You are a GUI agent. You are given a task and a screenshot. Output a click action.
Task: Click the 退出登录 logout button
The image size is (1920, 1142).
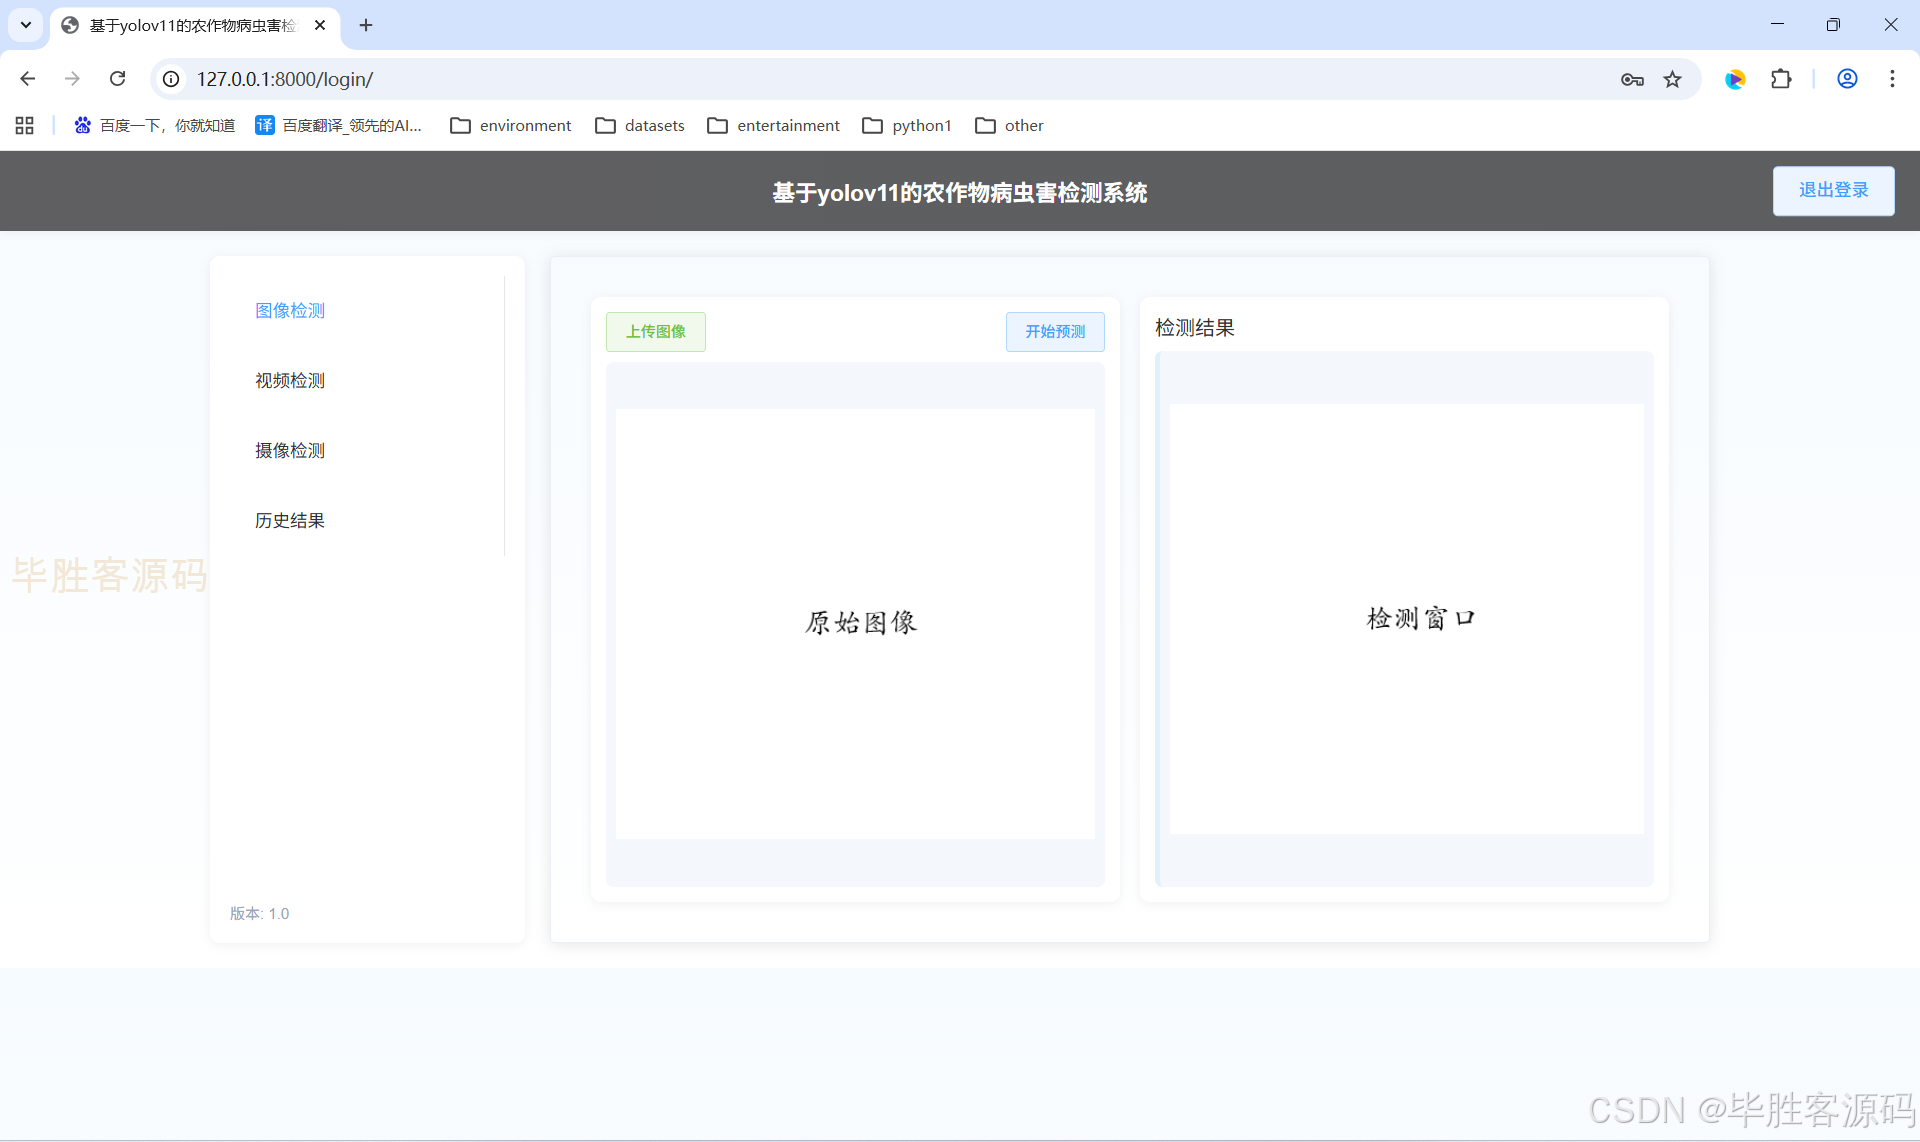tap(1833, 190)
